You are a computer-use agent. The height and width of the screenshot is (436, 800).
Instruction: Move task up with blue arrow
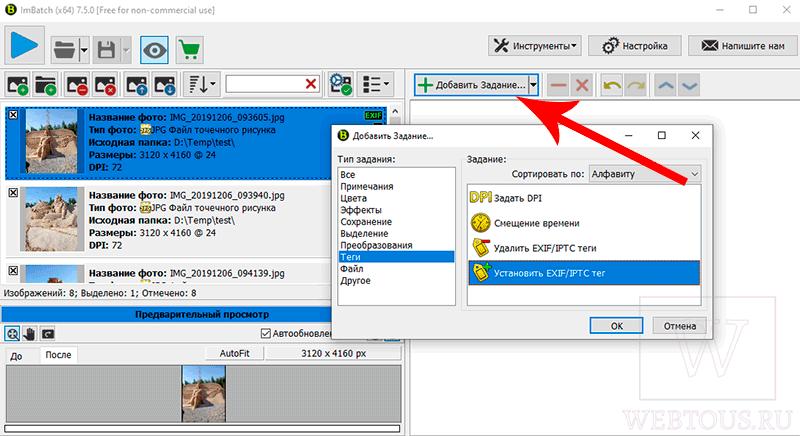[x=665, y=85]
